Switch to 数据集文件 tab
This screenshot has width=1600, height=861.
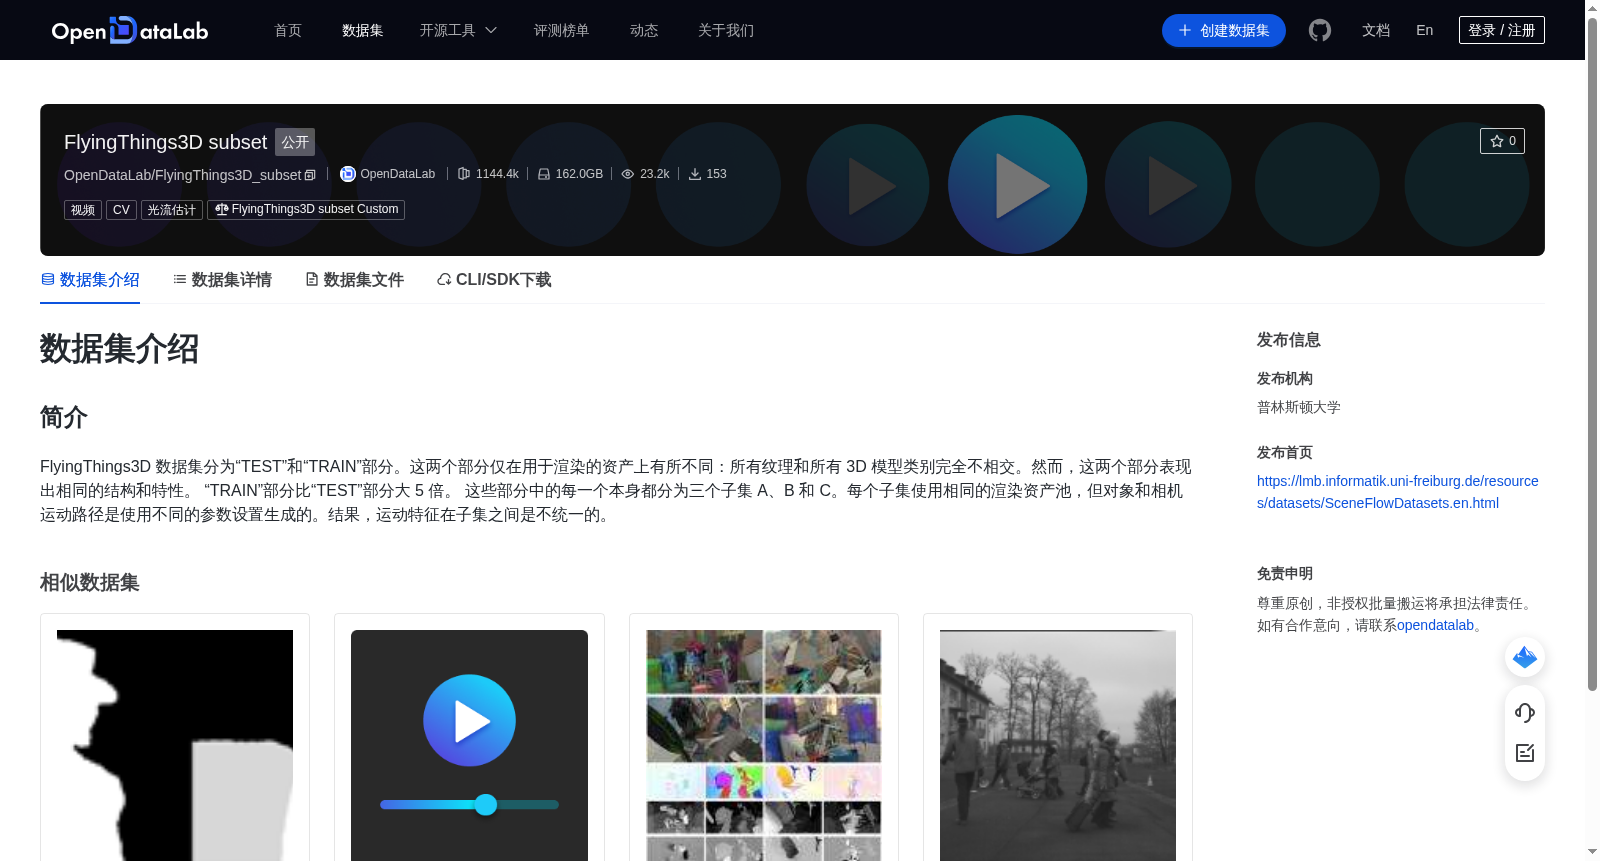click(354, 280)
